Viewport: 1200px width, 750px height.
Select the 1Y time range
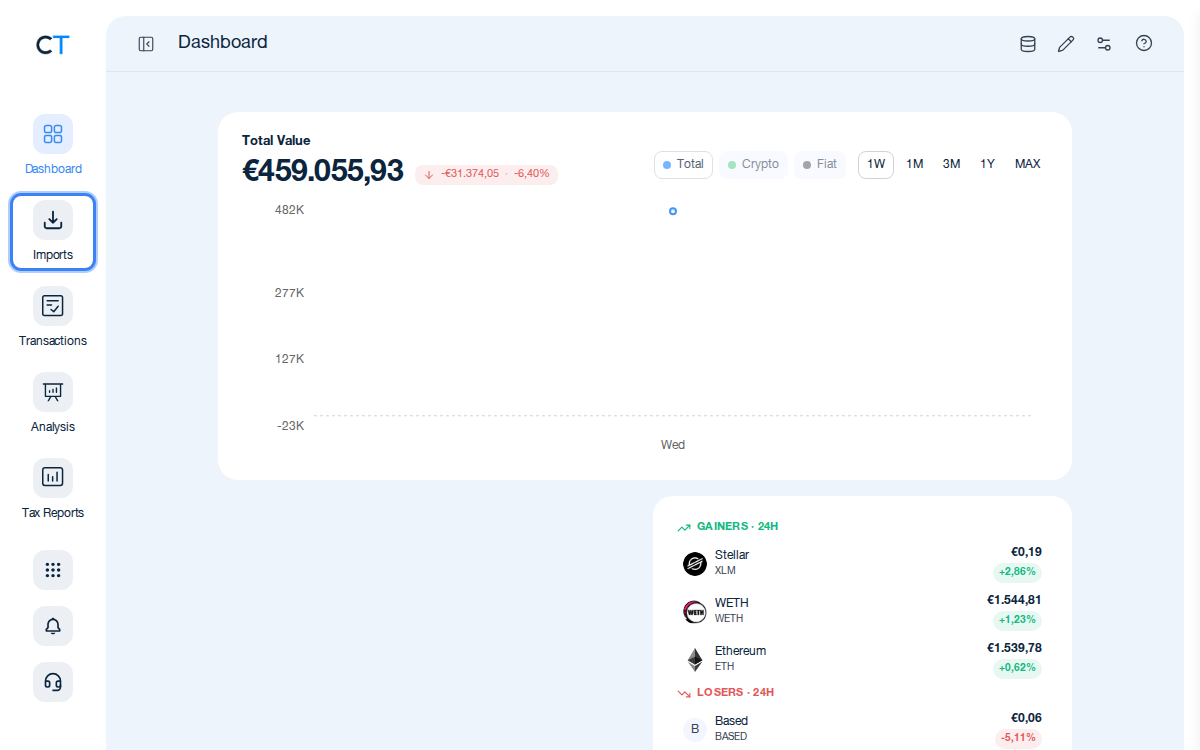(987, 165)
